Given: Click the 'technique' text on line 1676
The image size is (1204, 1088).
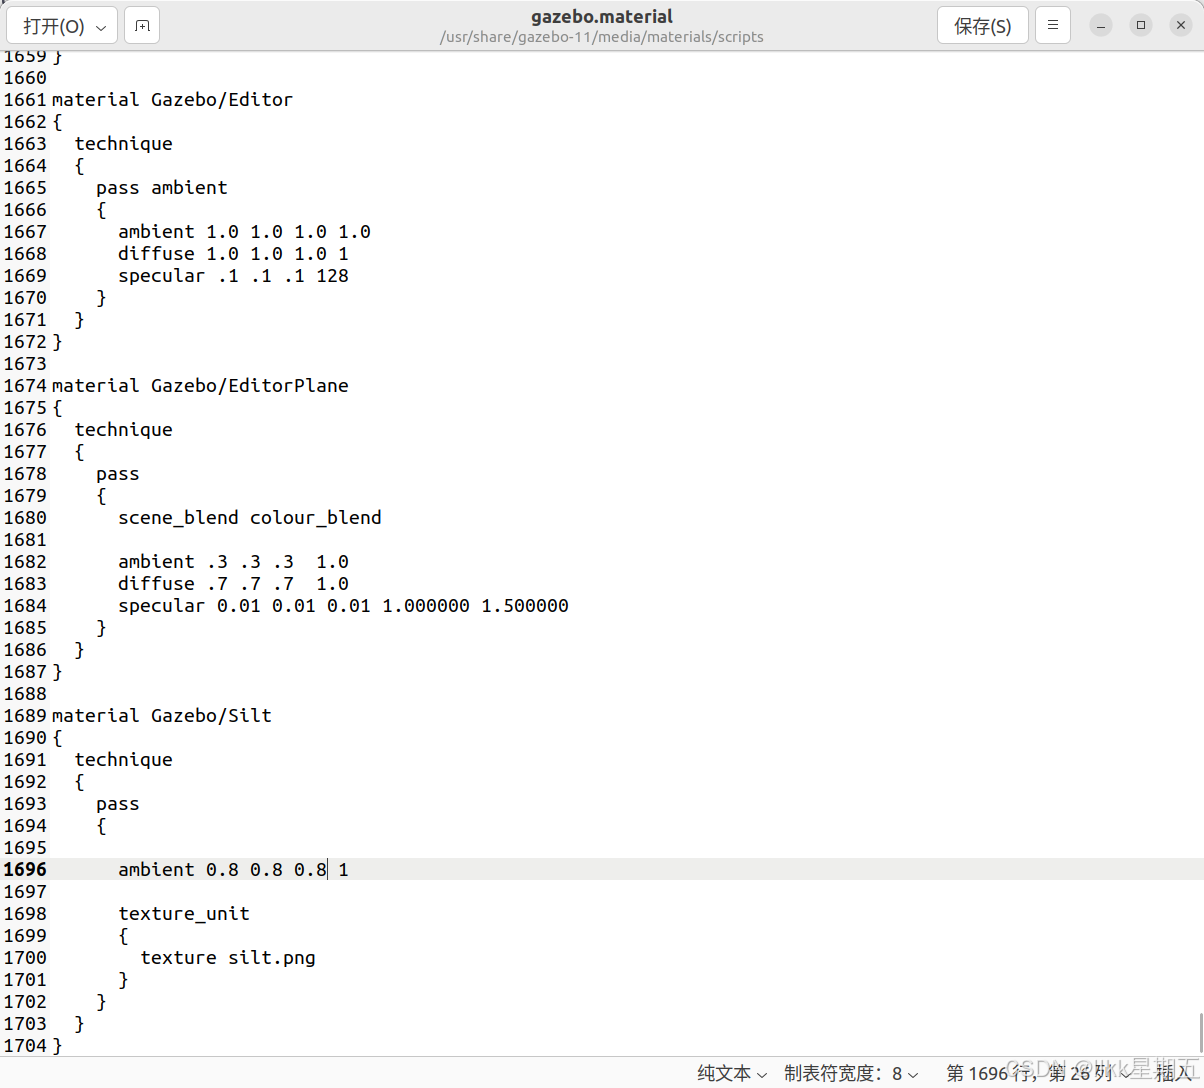Looking at the screenshot, I should (123, 430).
